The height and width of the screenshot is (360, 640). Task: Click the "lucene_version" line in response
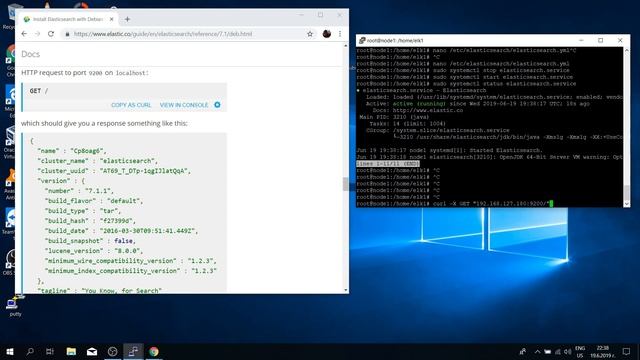point(93,251)
